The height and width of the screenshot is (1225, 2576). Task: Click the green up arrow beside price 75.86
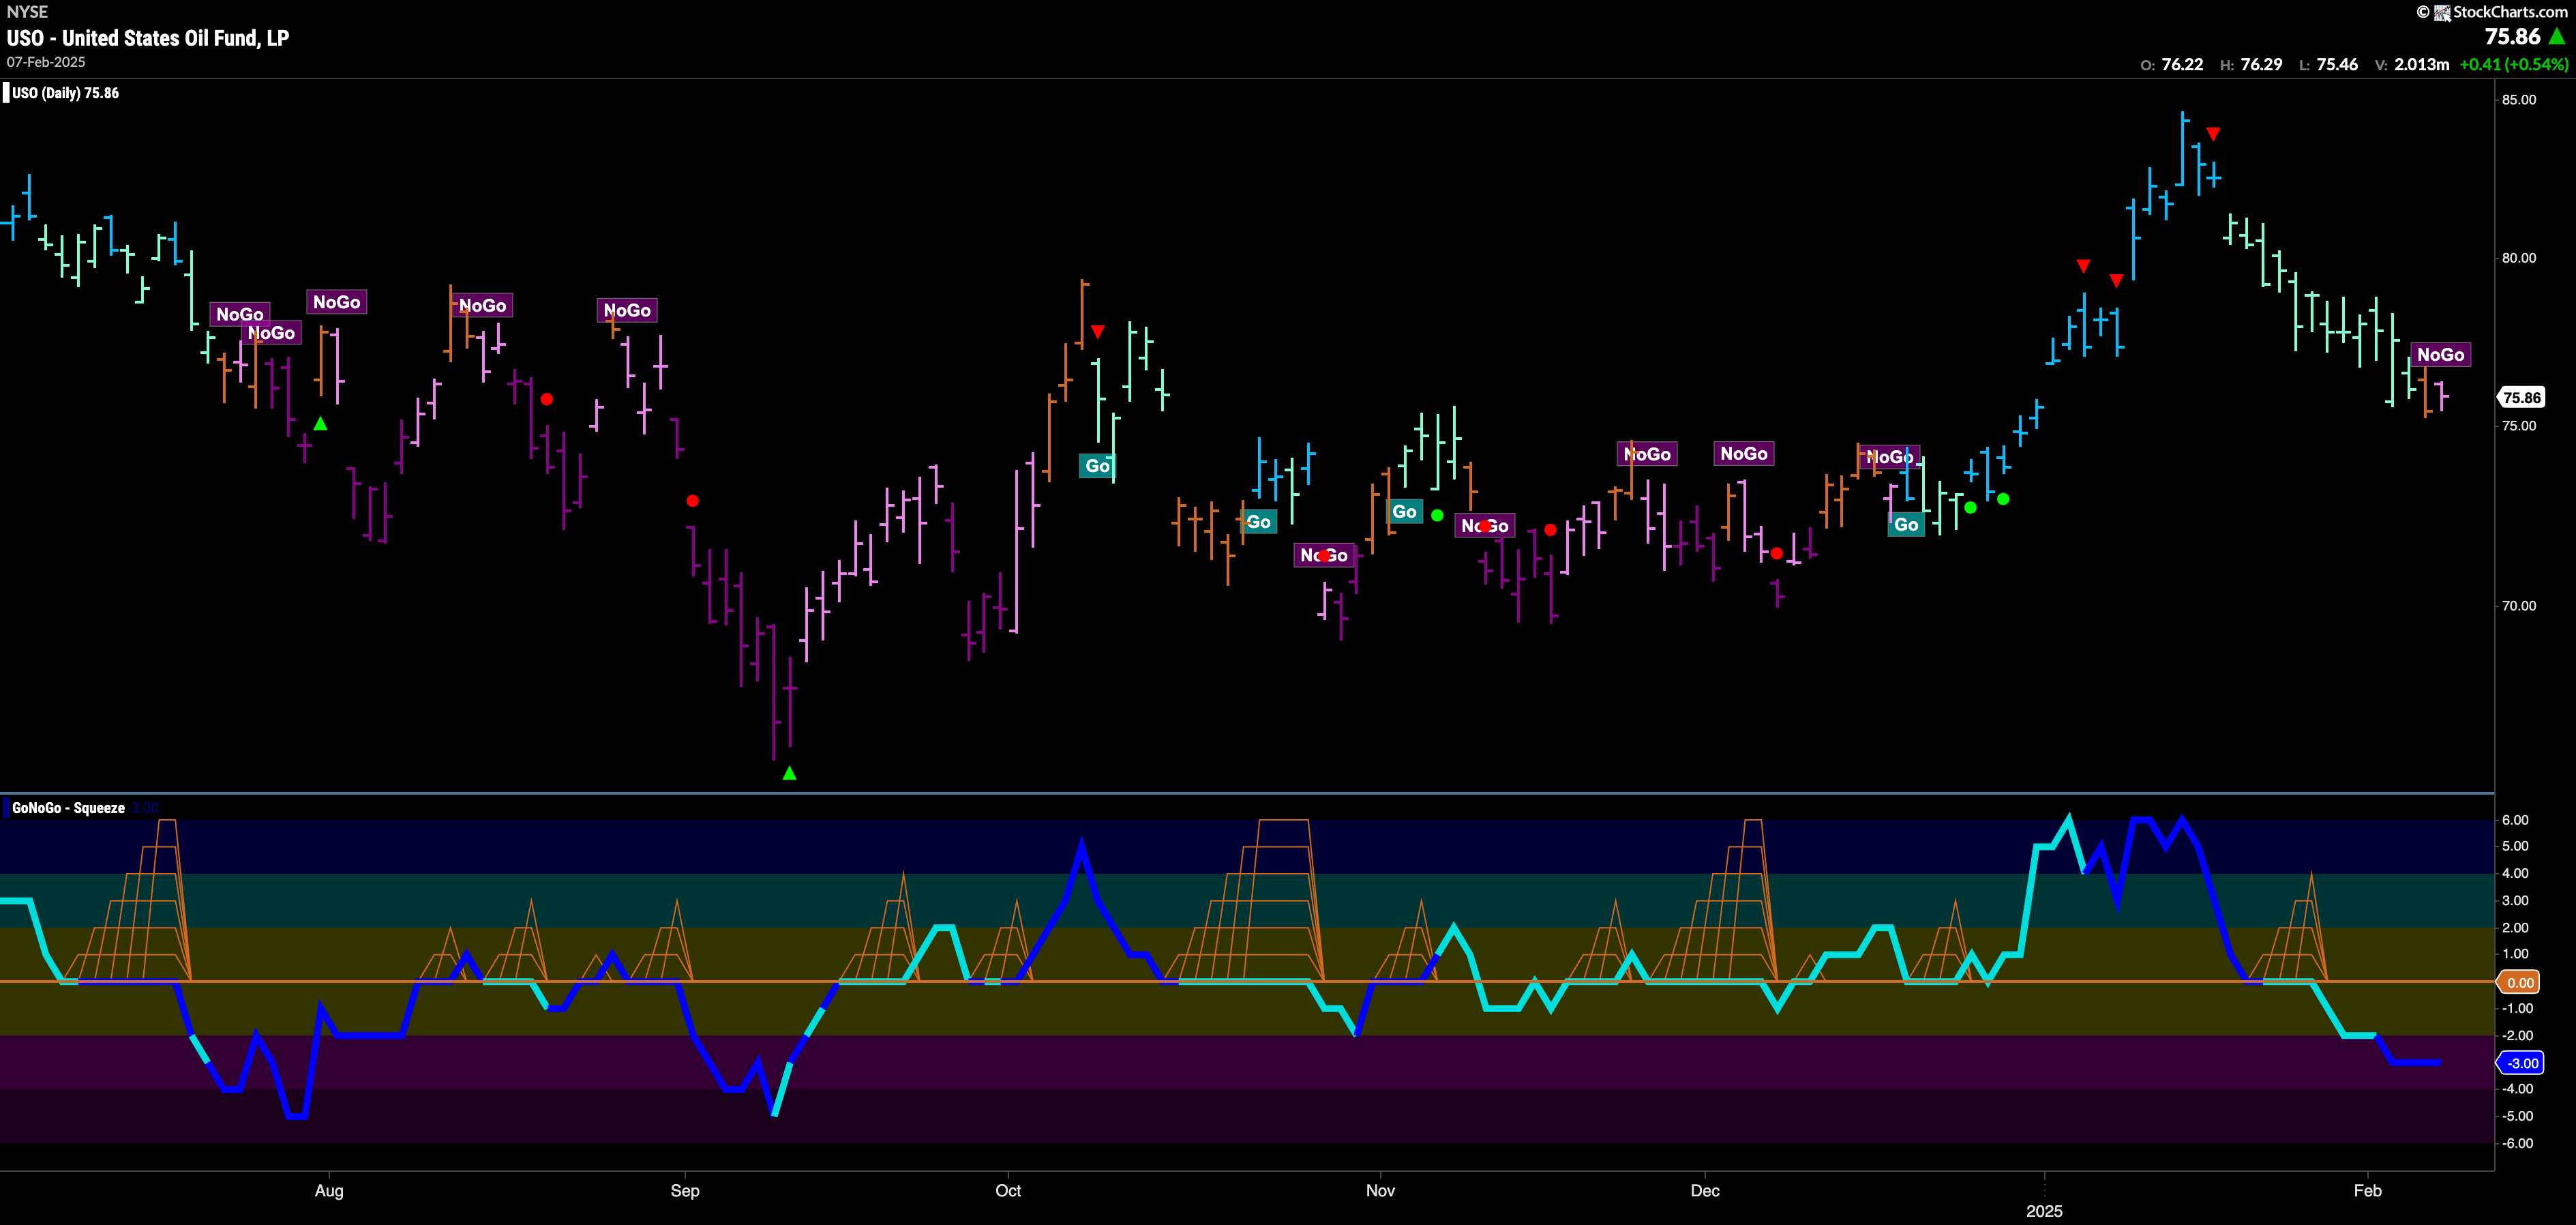coord(2558,37)
